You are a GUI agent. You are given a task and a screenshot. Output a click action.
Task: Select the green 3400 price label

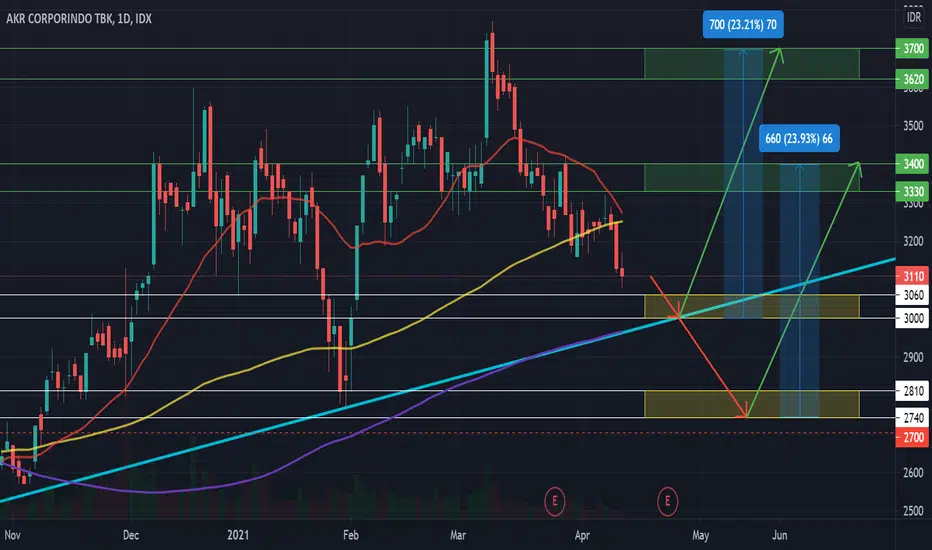(913, 164)
